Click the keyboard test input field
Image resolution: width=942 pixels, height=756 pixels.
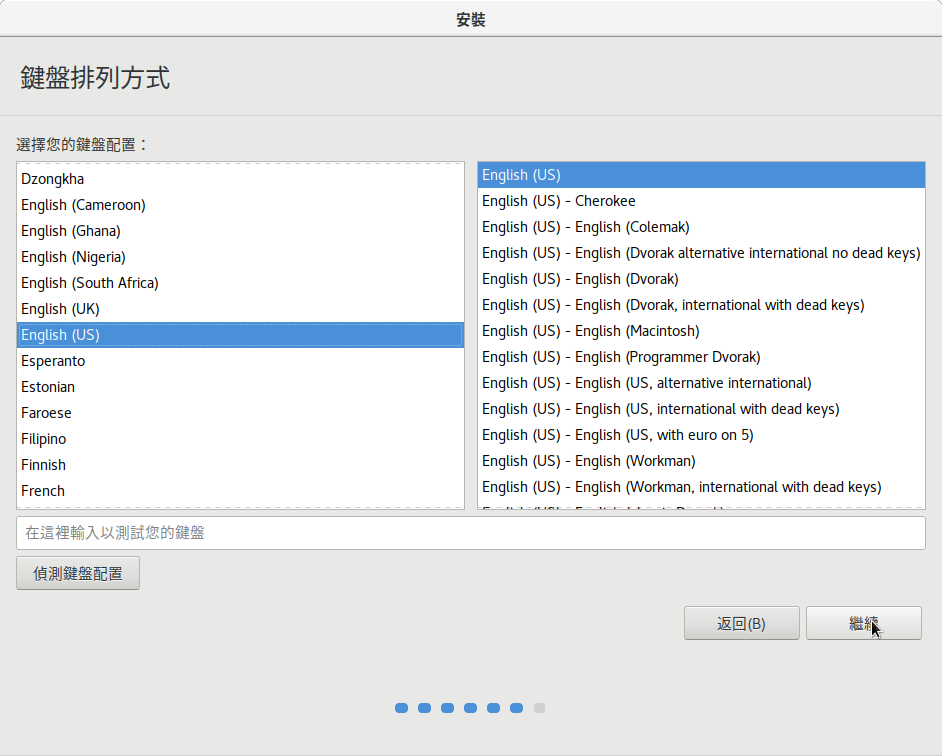point(470,533)
